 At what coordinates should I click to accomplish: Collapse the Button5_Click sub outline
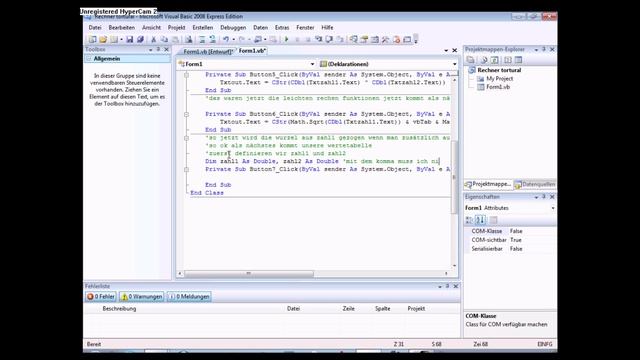[186, 75]
